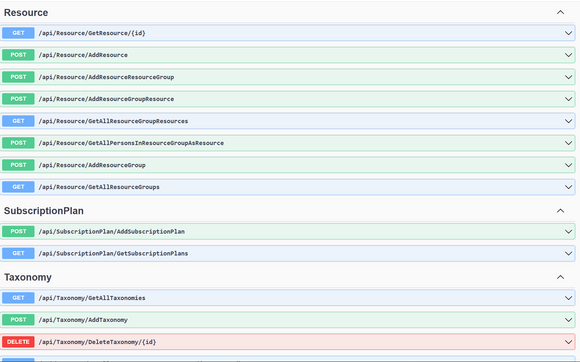Select path /api/SubscriptionPlan/AddSubscriptionPlan
This screenshot has height=362, width=580.
pyautogui.click(x=112, y=232)
